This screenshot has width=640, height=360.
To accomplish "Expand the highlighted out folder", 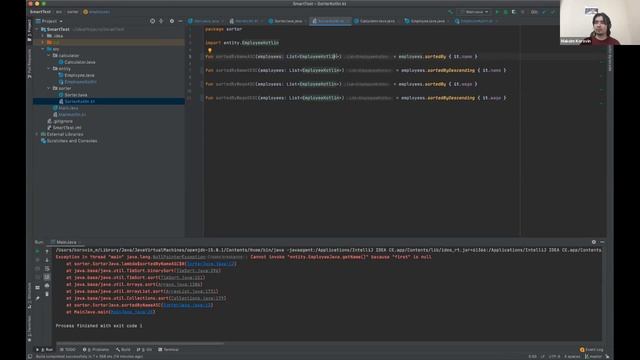I will point(43,42).
